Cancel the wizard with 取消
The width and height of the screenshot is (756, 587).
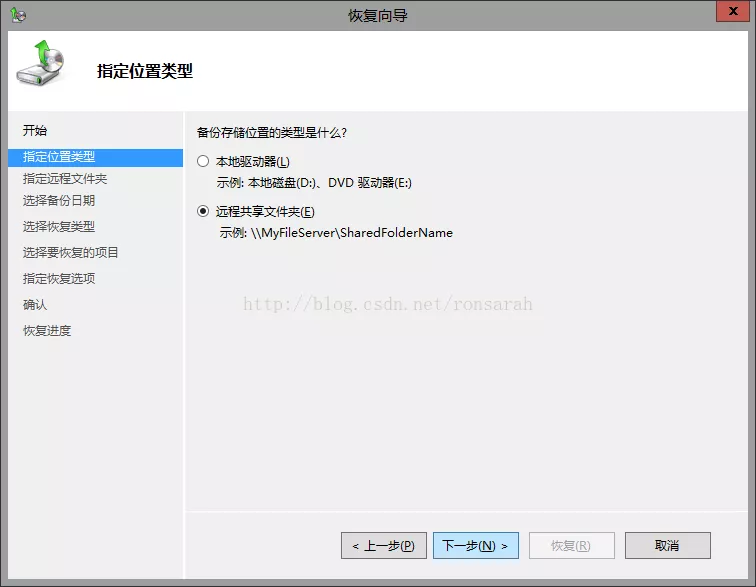pos(667,545)
